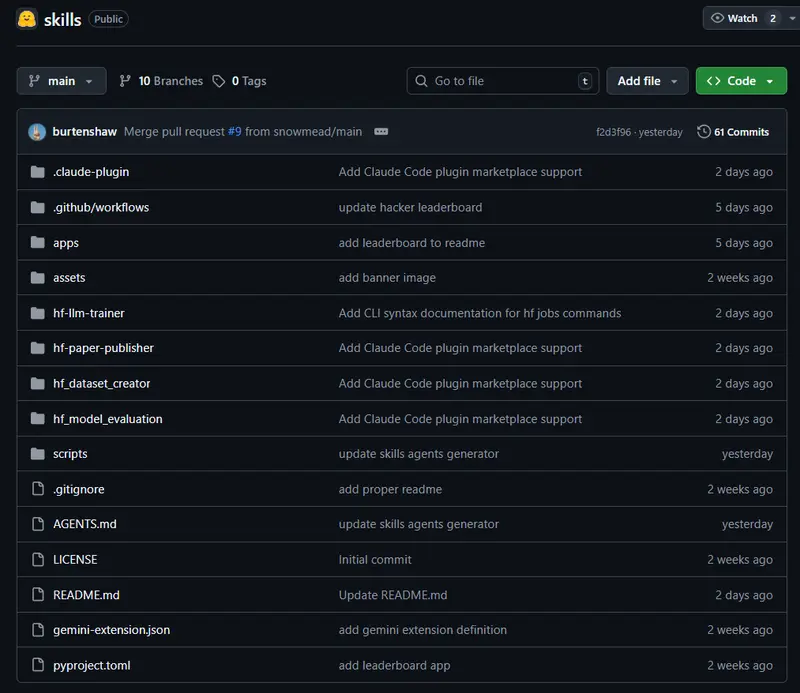
Task: Open pull request #9 link
Action: tap(234, 132)
